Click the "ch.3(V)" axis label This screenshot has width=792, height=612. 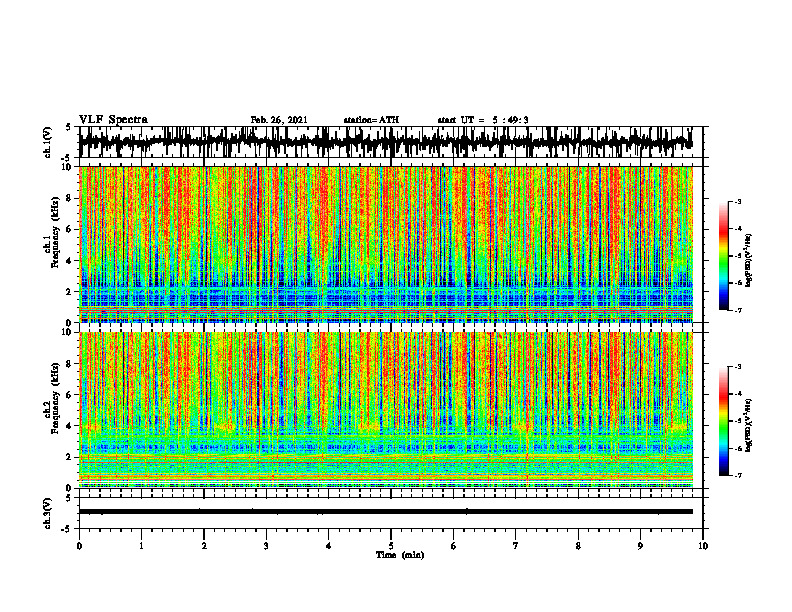click(x=48, y=514)
